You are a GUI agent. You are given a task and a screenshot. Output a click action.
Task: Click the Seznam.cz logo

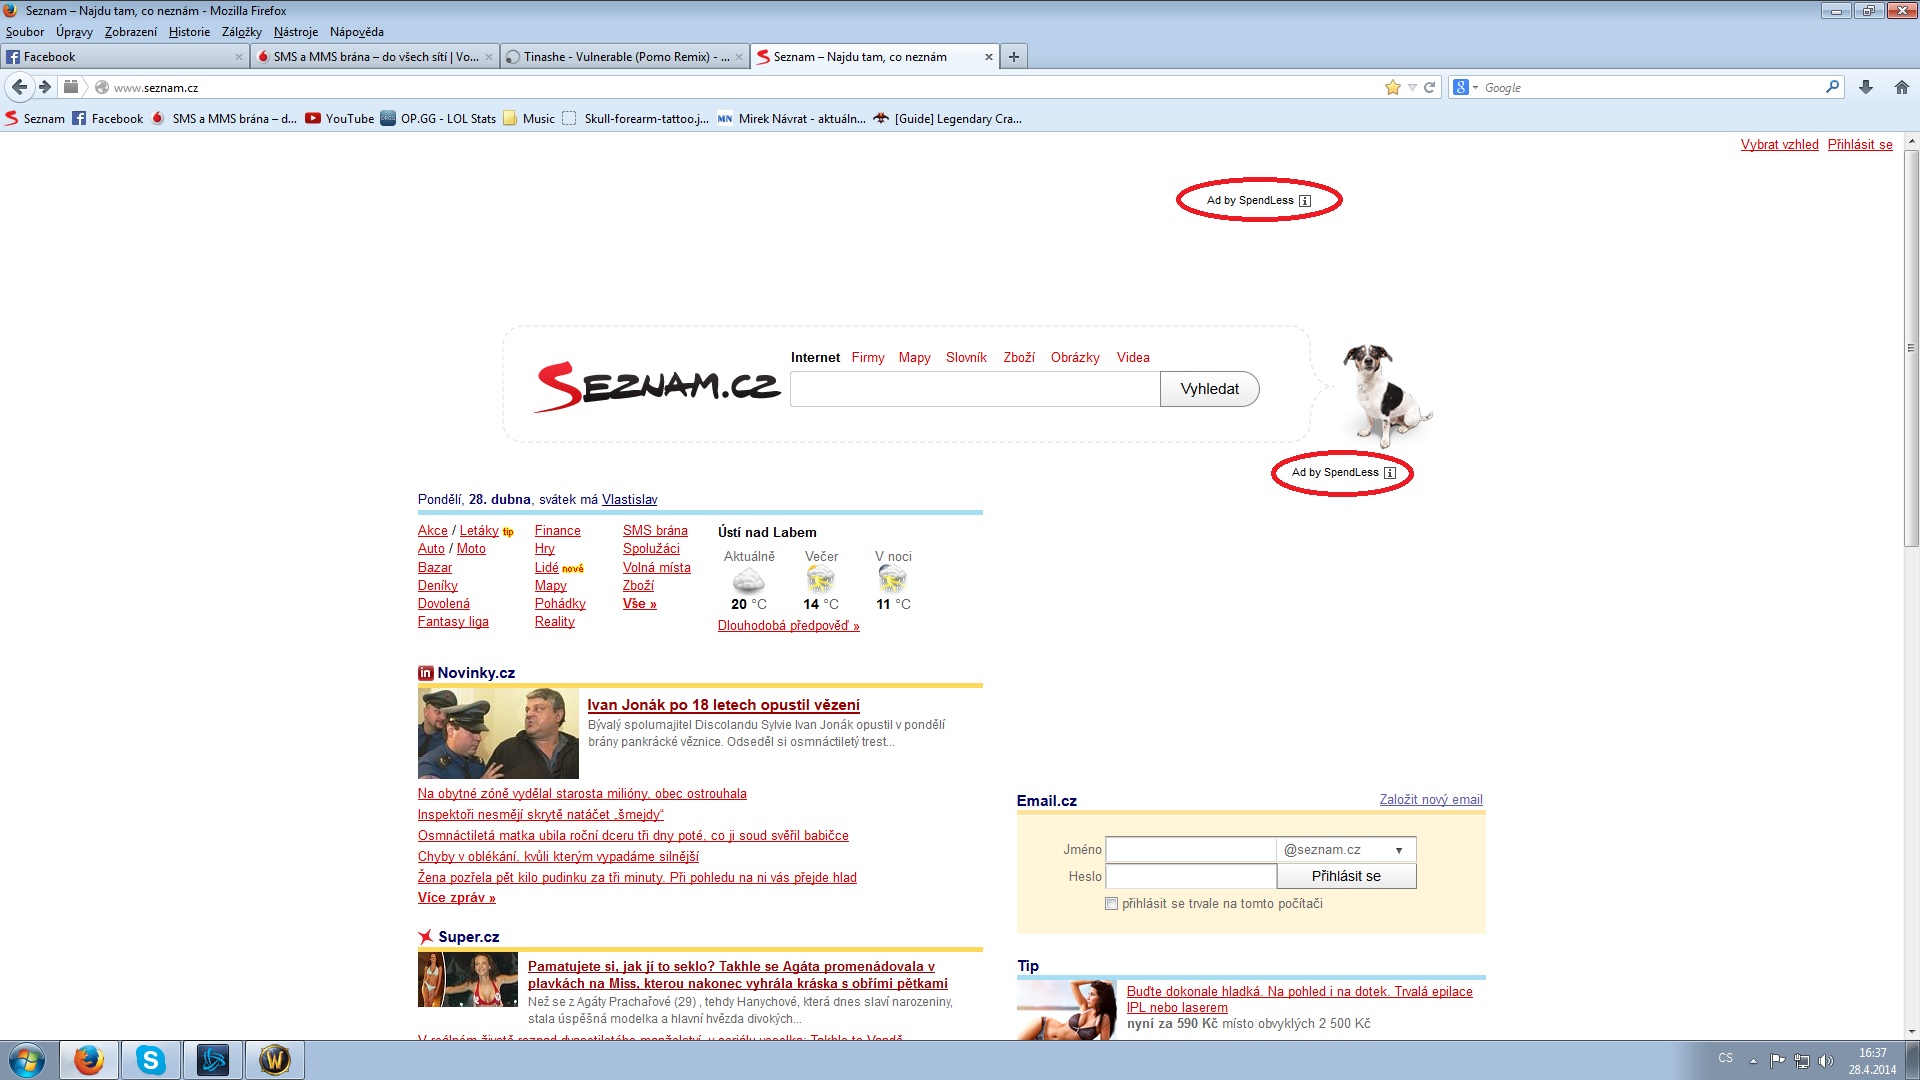656,386
